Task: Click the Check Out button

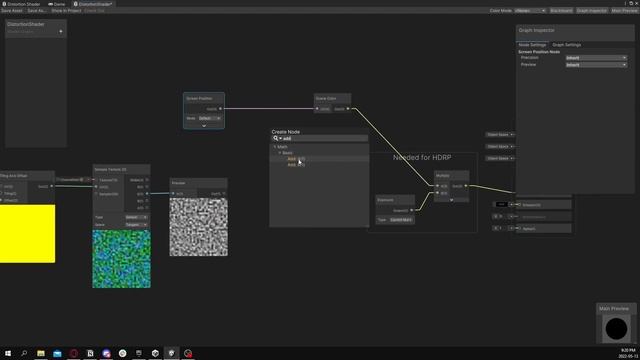Action: tap(94, 11)
